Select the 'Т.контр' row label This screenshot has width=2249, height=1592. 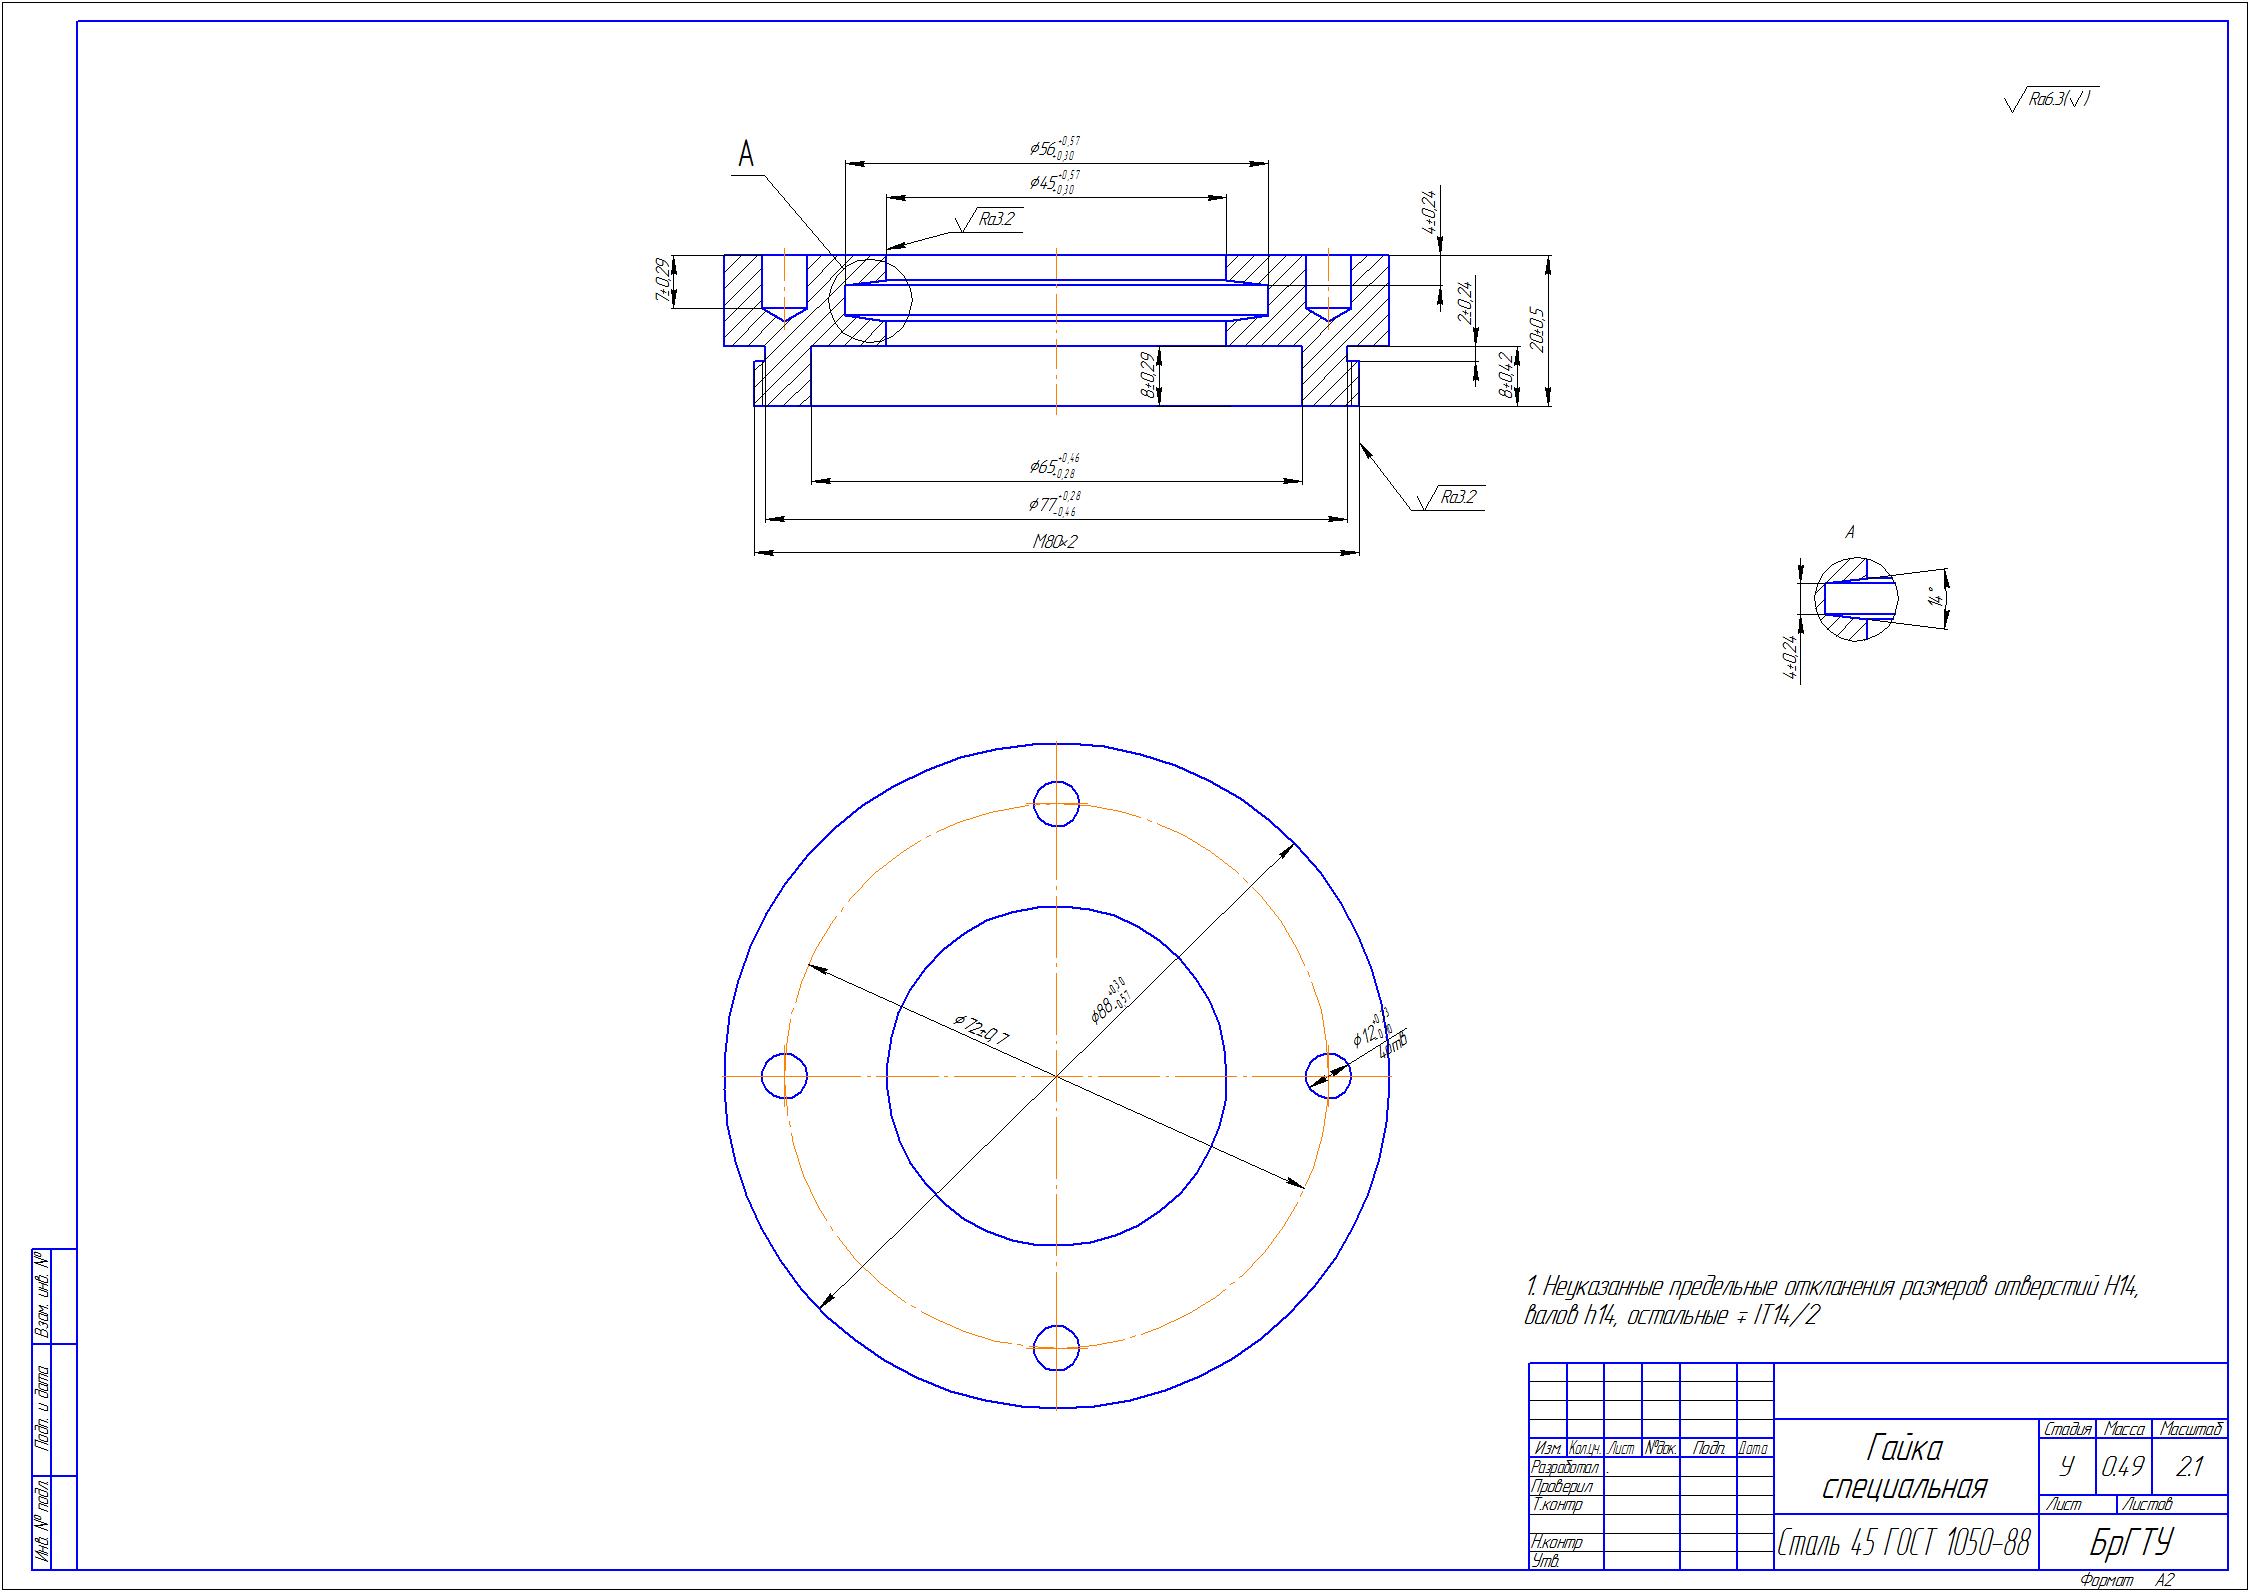point(1556,1504)
